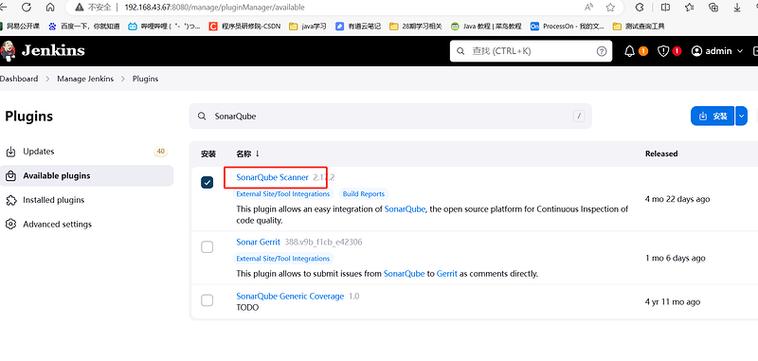
Task: Click the read aloud icon in address bar
Action: pyautogui.click(x=589, y=7)
